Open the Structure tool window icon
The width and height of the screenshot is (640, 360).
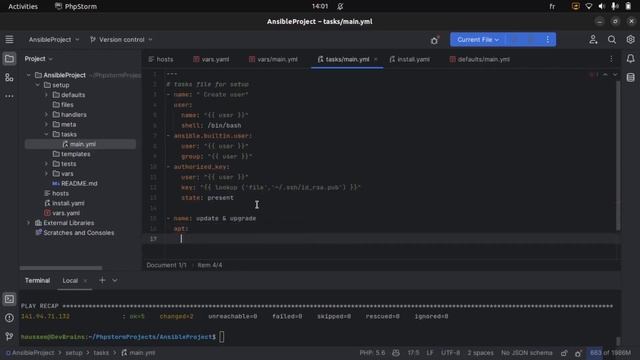coord(9,78)
